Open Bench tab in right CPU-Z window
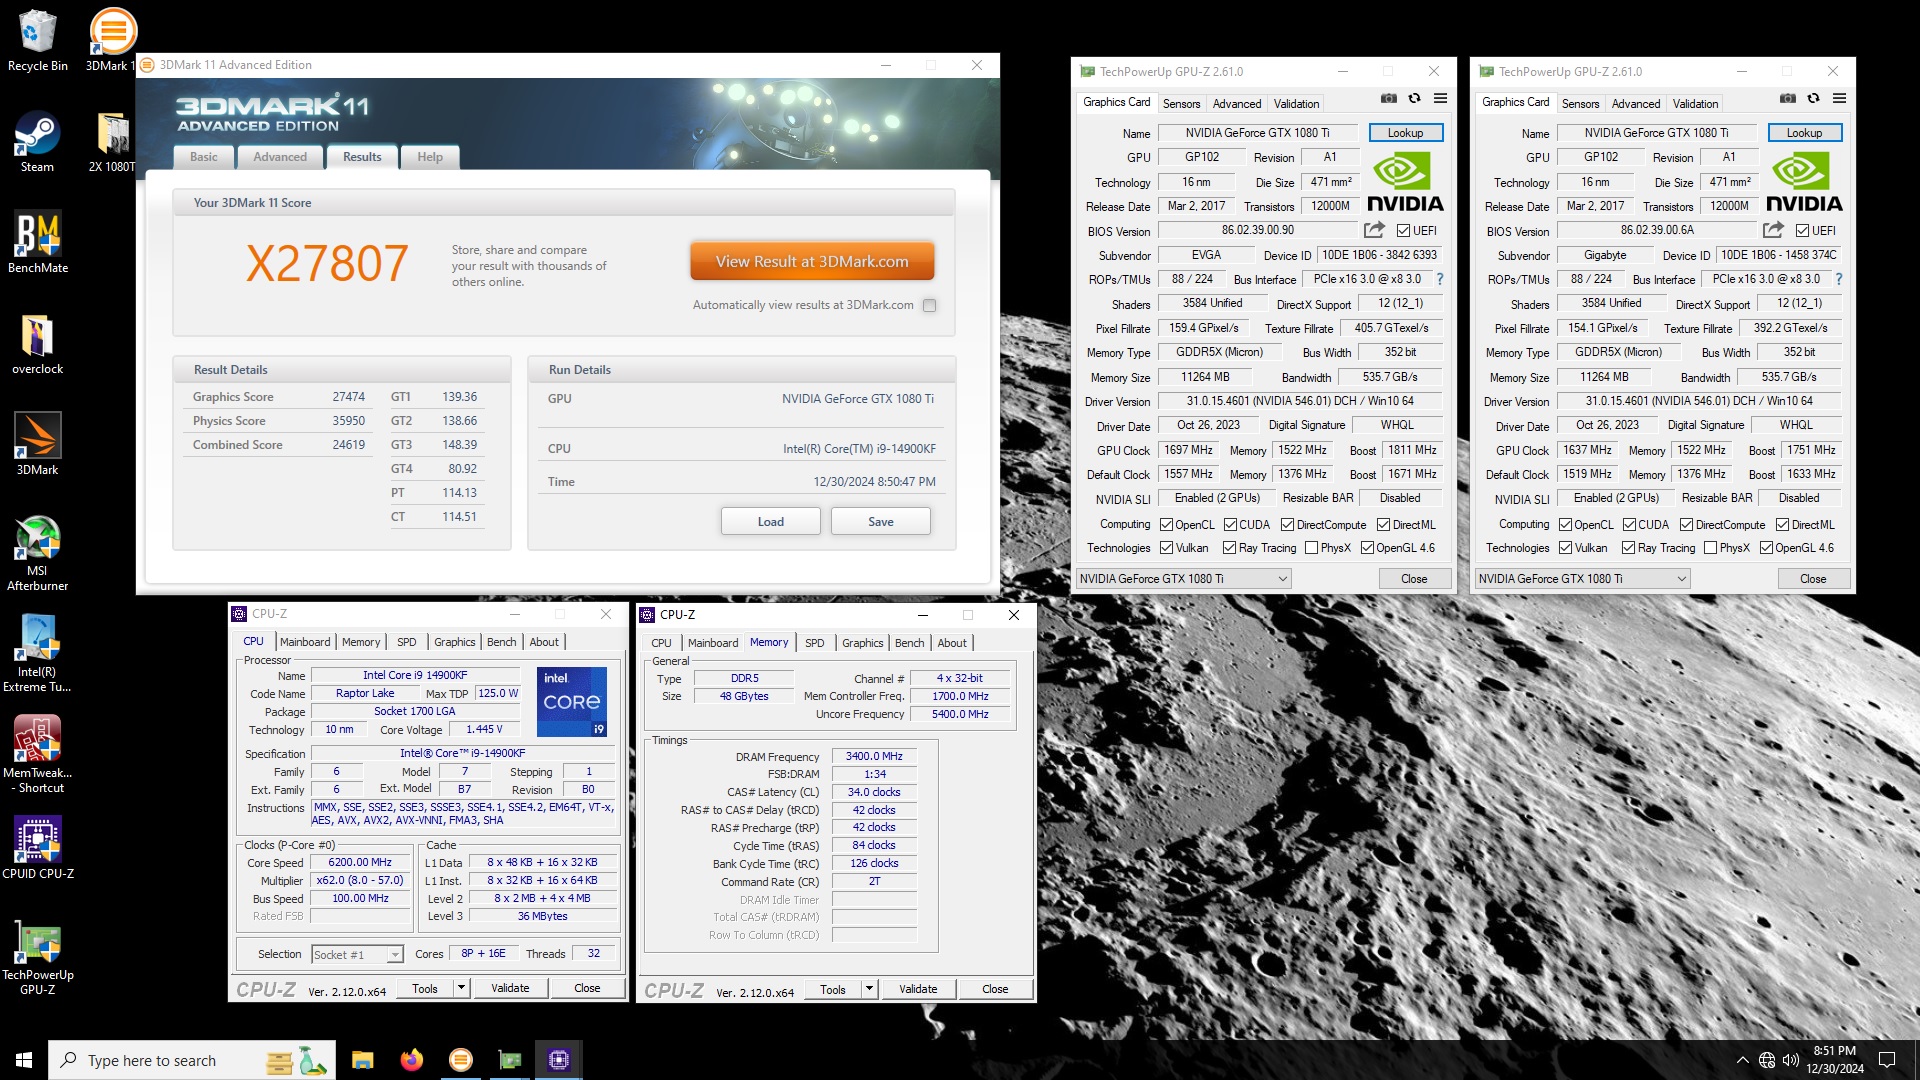 pos(909,643)
